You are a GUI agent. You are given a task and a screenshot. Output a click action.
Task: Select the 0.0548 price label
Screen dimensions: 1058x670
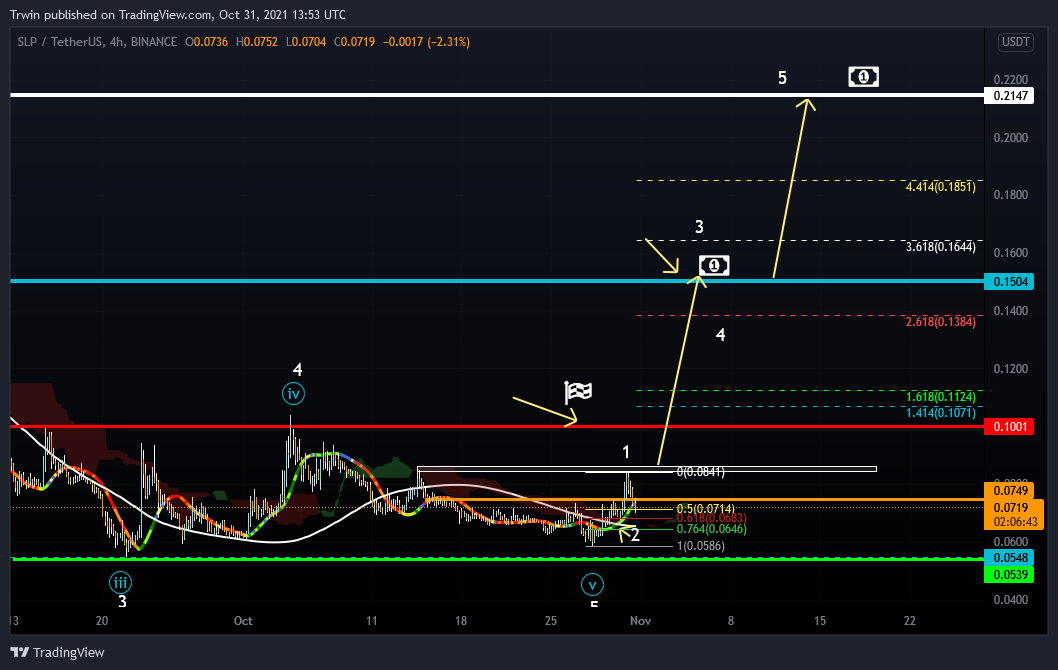coord(1009,557)
